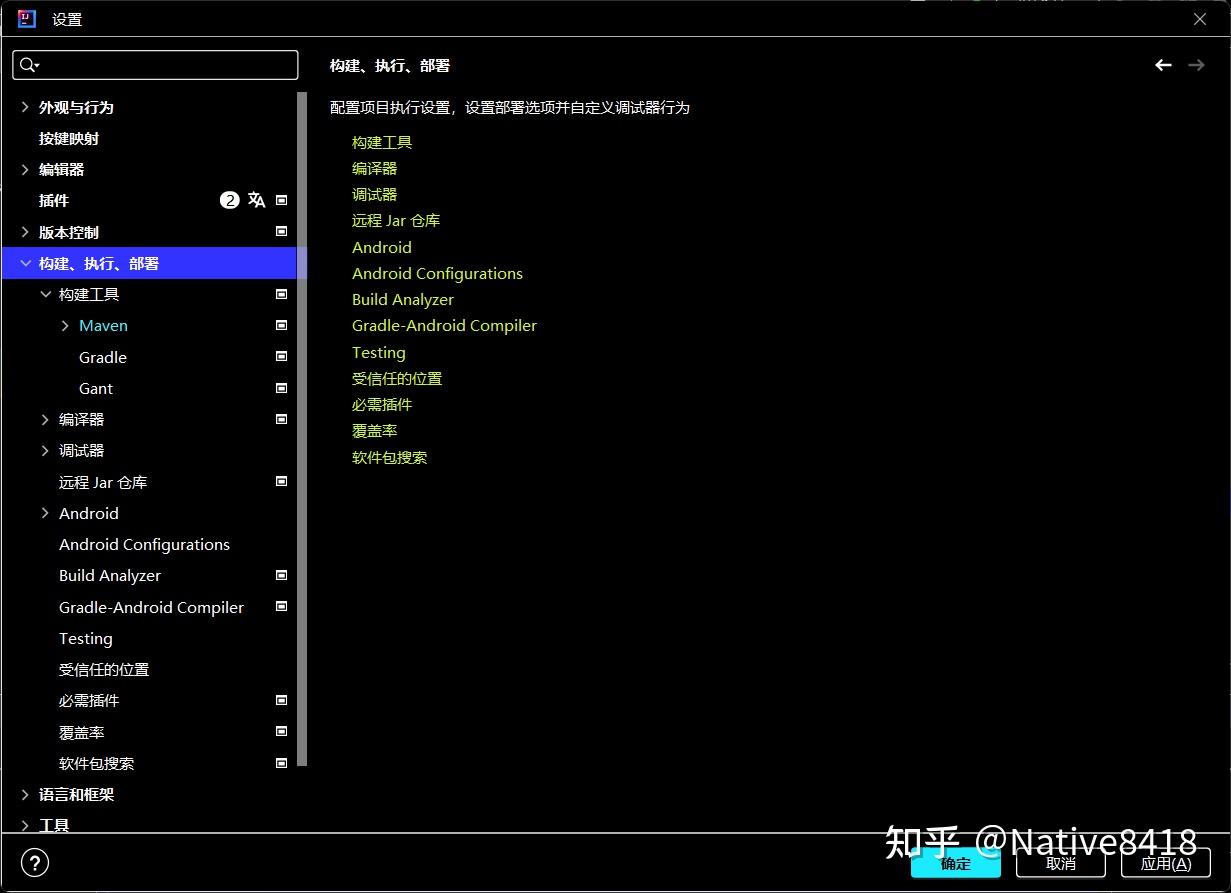Open the Gradle-Android Compiler settings link
The height and width of the screenshot is (893, 1231).
point(444,325)
